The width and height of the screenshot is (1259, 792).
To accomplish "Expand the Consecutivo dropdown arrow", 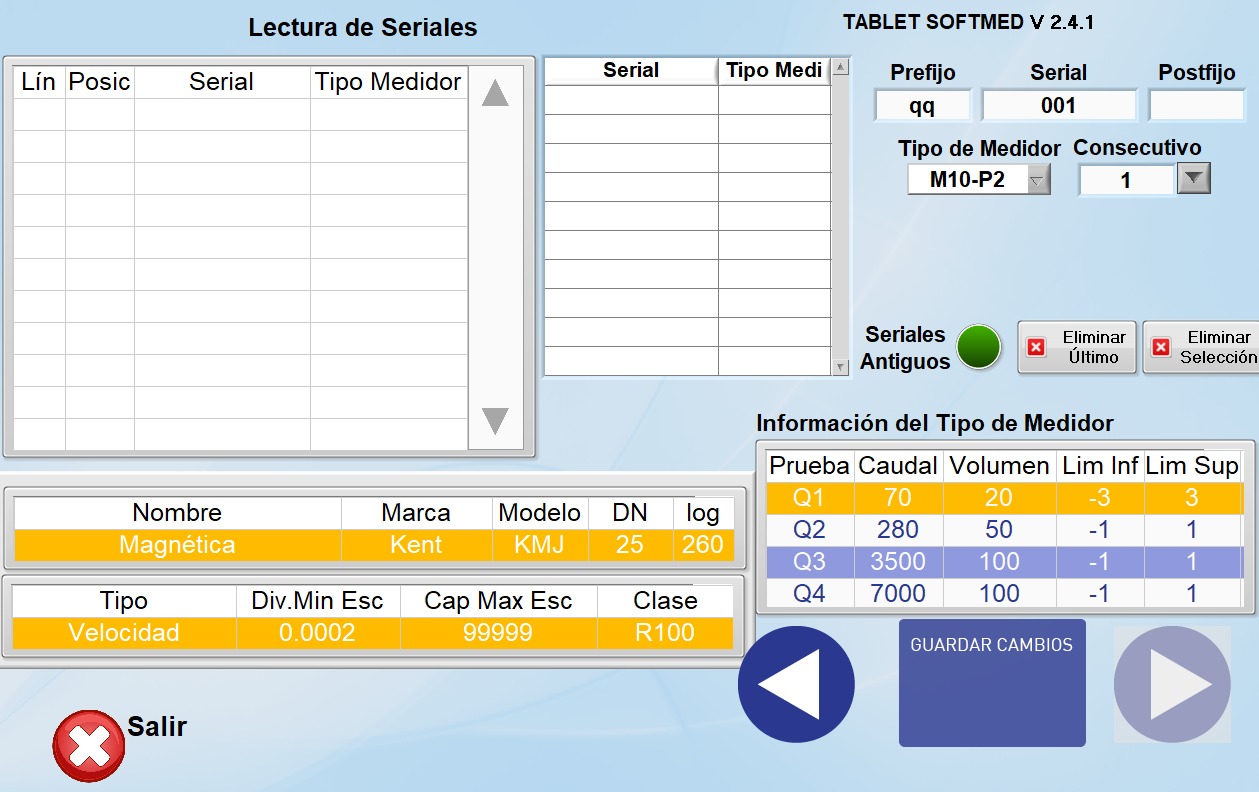I will 1194,179.
